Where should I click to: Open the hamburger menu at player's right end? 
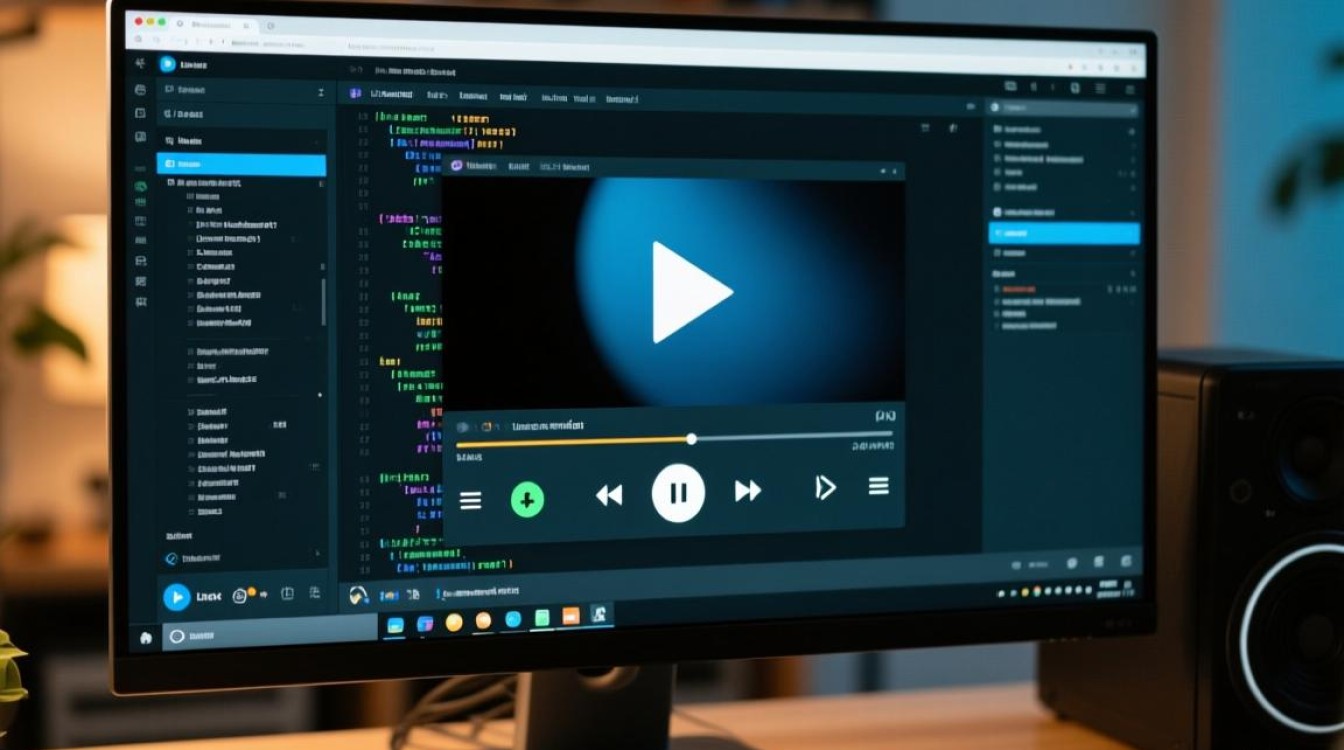pos(878,486)
